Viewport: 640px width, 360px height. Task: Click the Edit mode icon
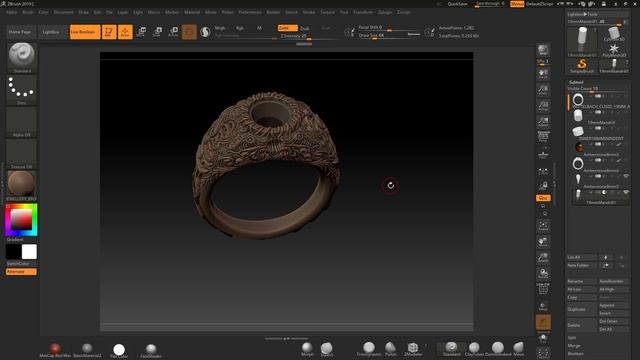click(109, 32)
